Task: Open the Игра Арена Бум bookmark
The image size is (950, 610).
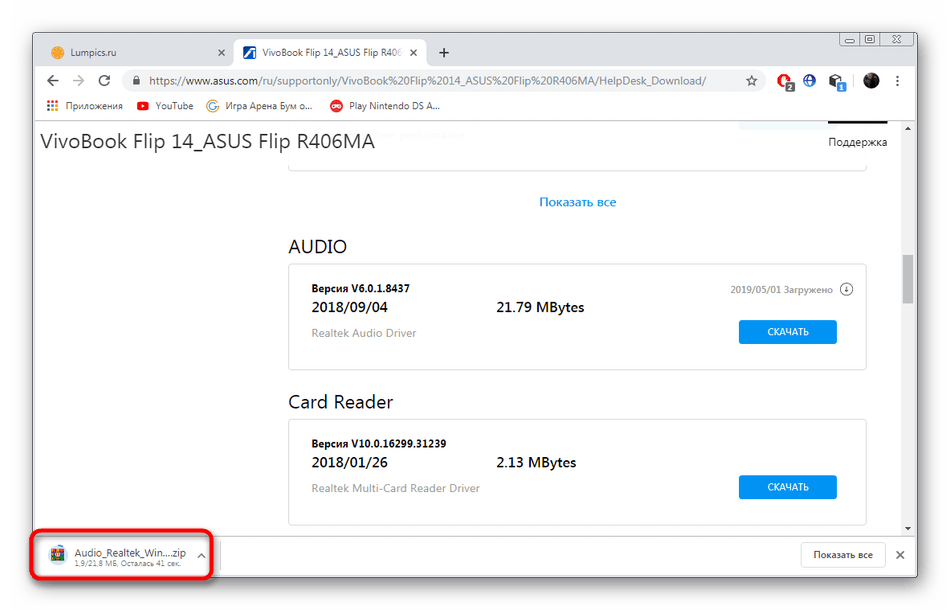Action: pos(259,105)
